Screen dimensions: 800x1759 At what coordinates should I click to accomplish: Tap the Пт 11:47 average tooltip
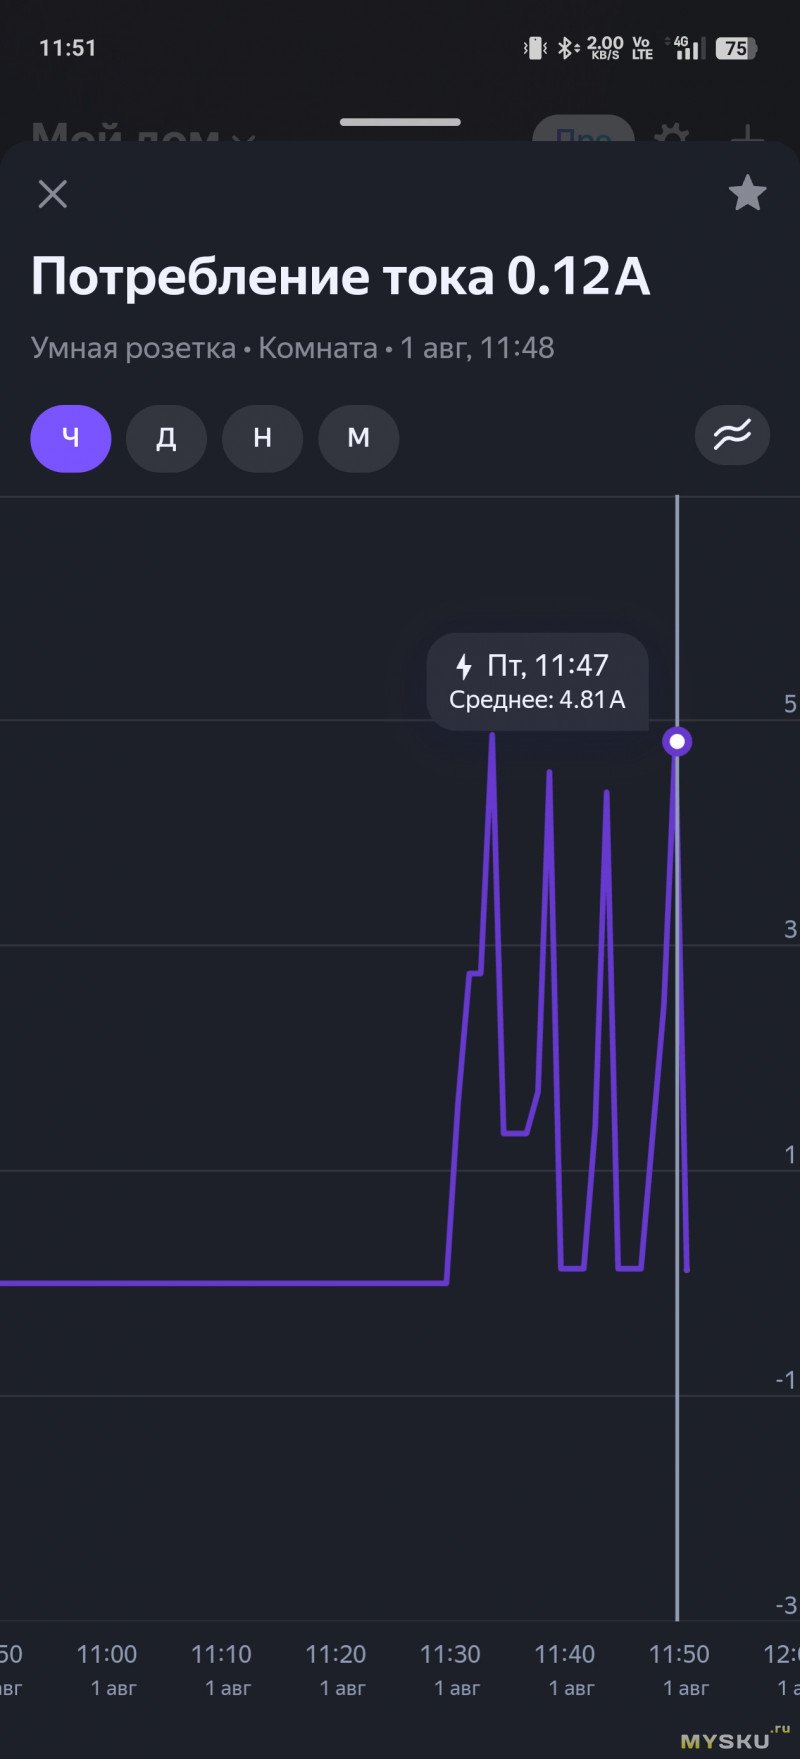(x=538, y=682)
